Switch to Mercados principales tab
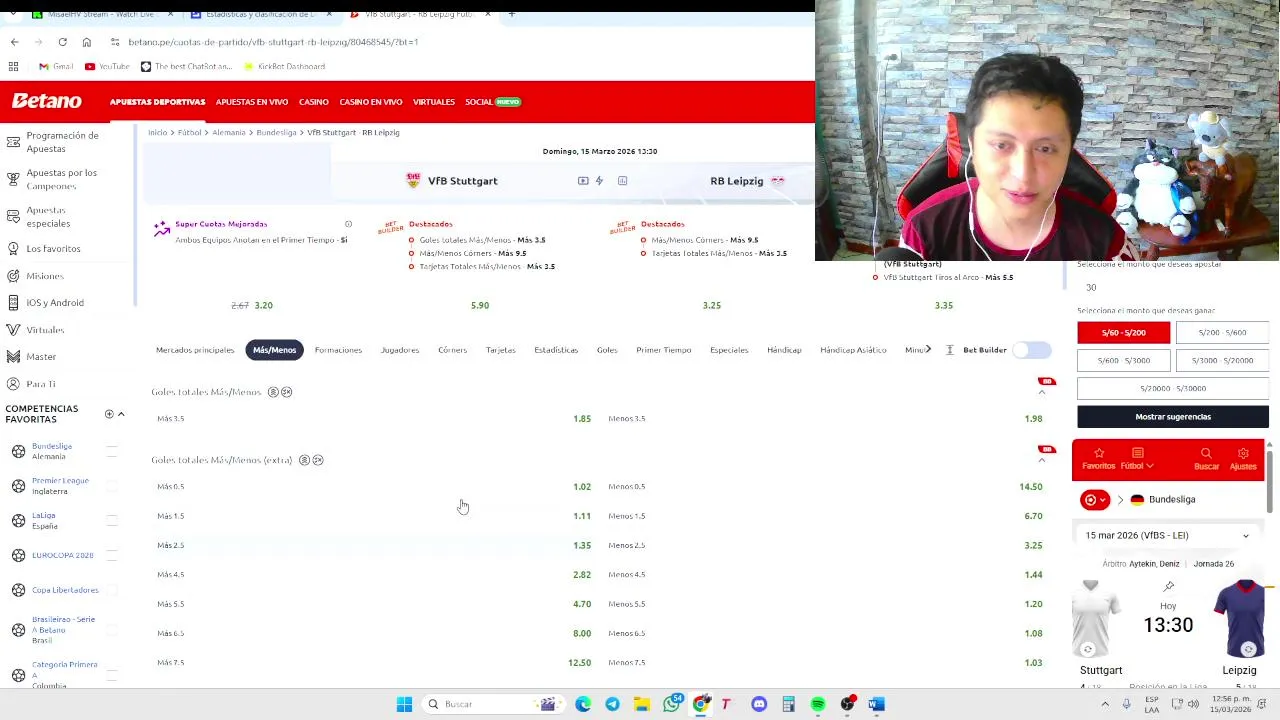 (x=195, y=350)
